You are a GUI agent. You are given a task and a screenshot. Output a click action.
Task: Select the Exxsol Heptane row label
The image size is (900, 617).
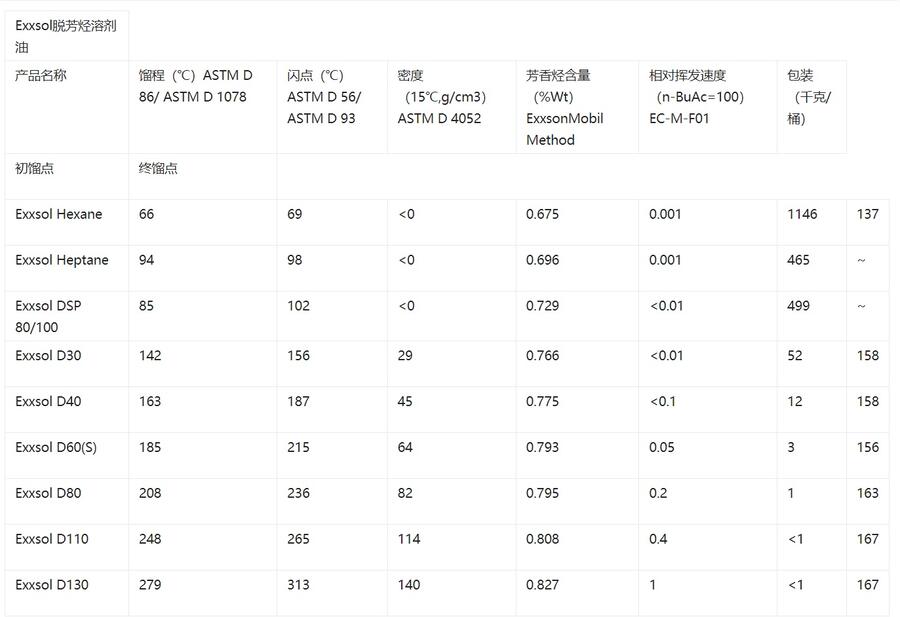62,260
